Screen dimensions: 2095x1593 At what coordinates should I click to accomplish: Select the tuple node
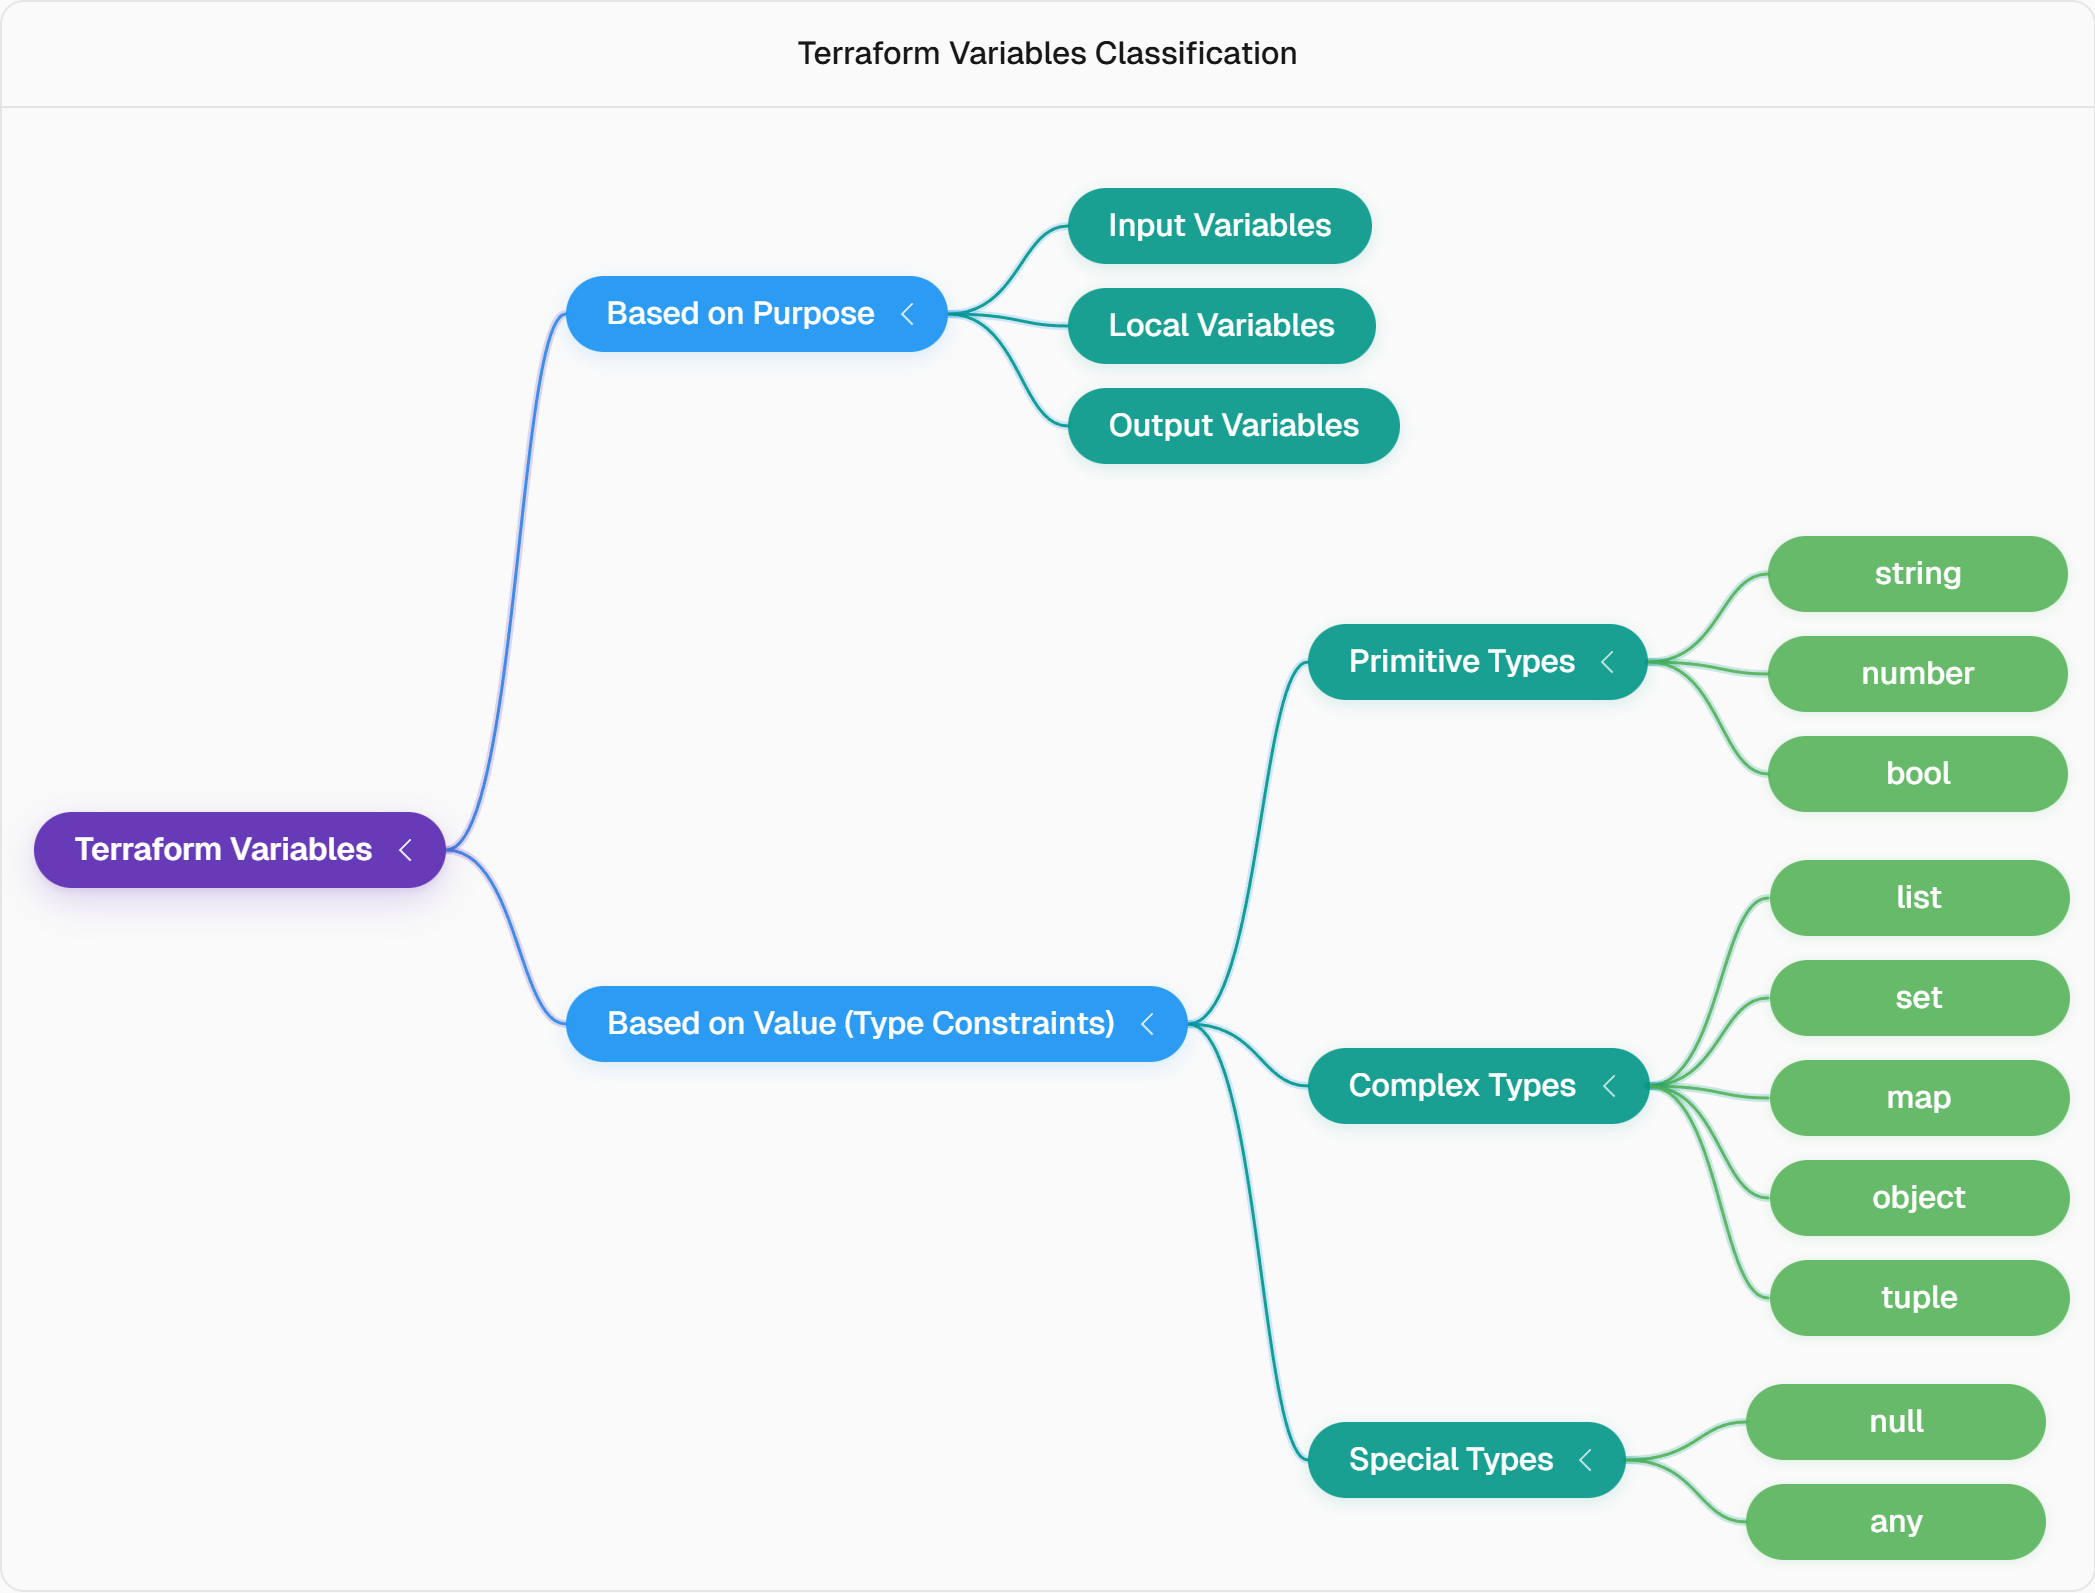1919,1298
